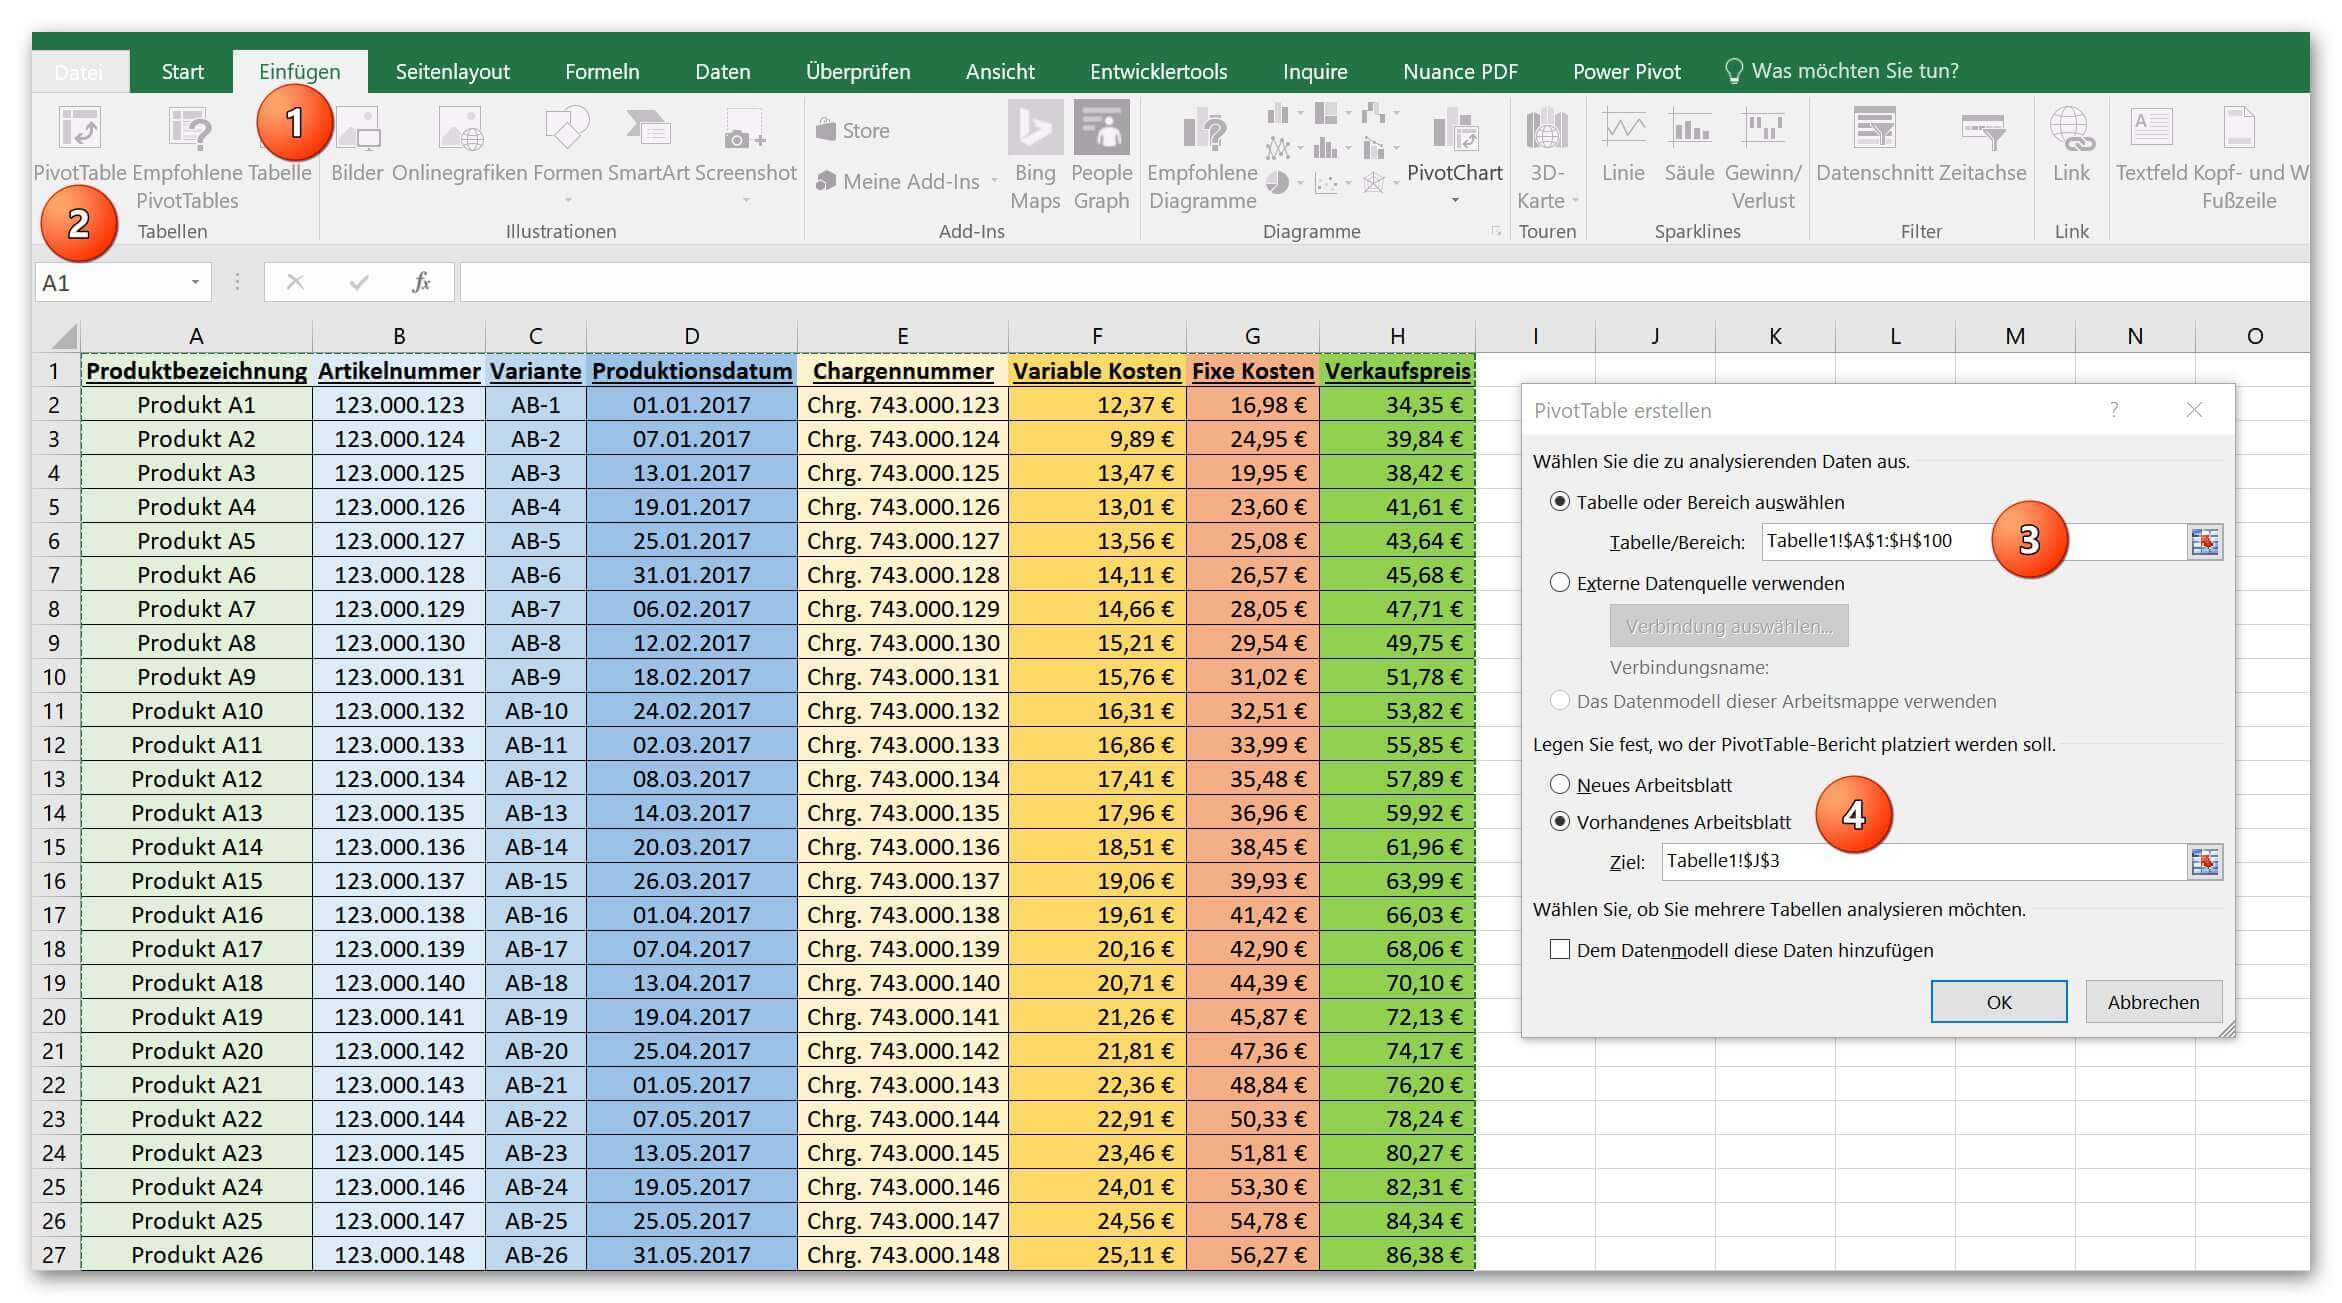Open the Store add-ins

click(853, 130)
